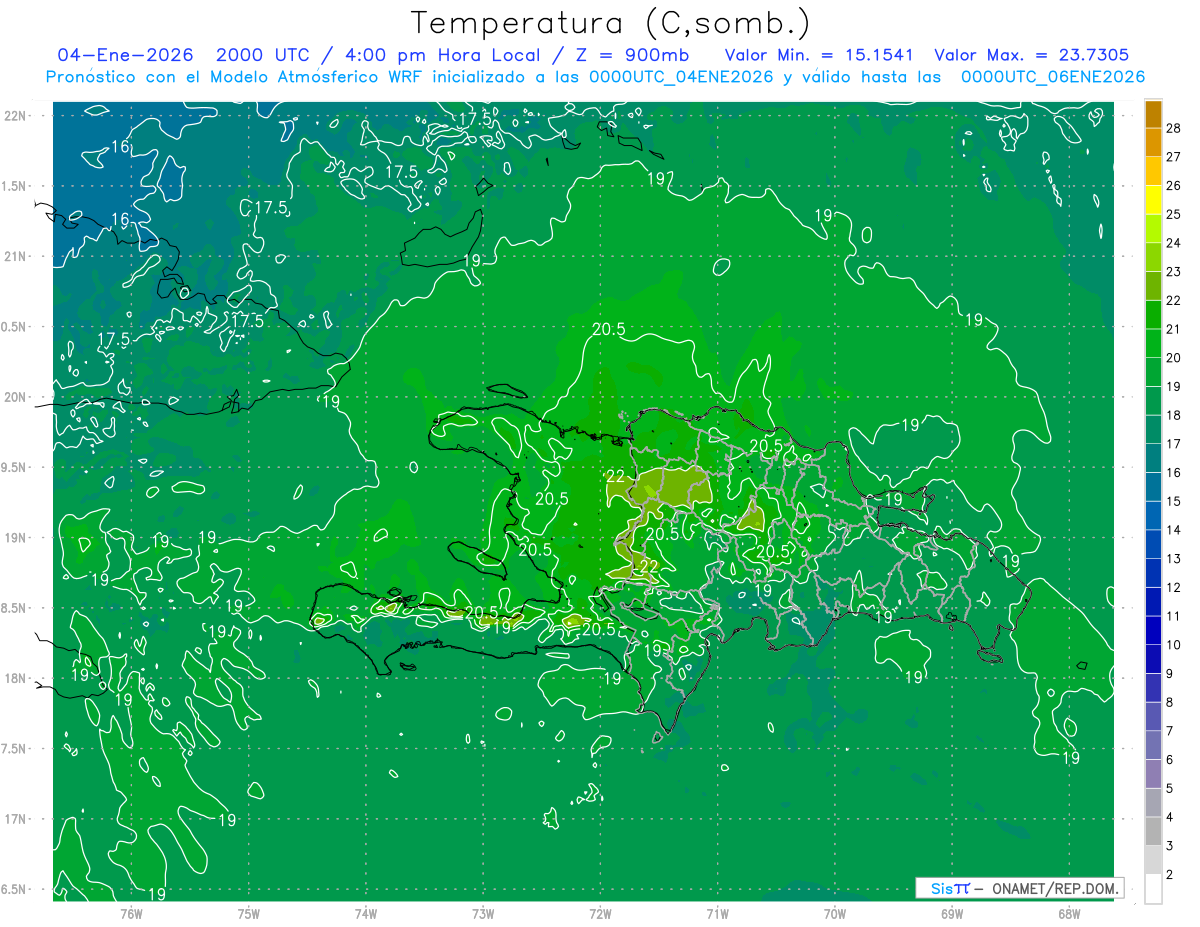Click the '17N' latitude axis label

click(15, 819)
